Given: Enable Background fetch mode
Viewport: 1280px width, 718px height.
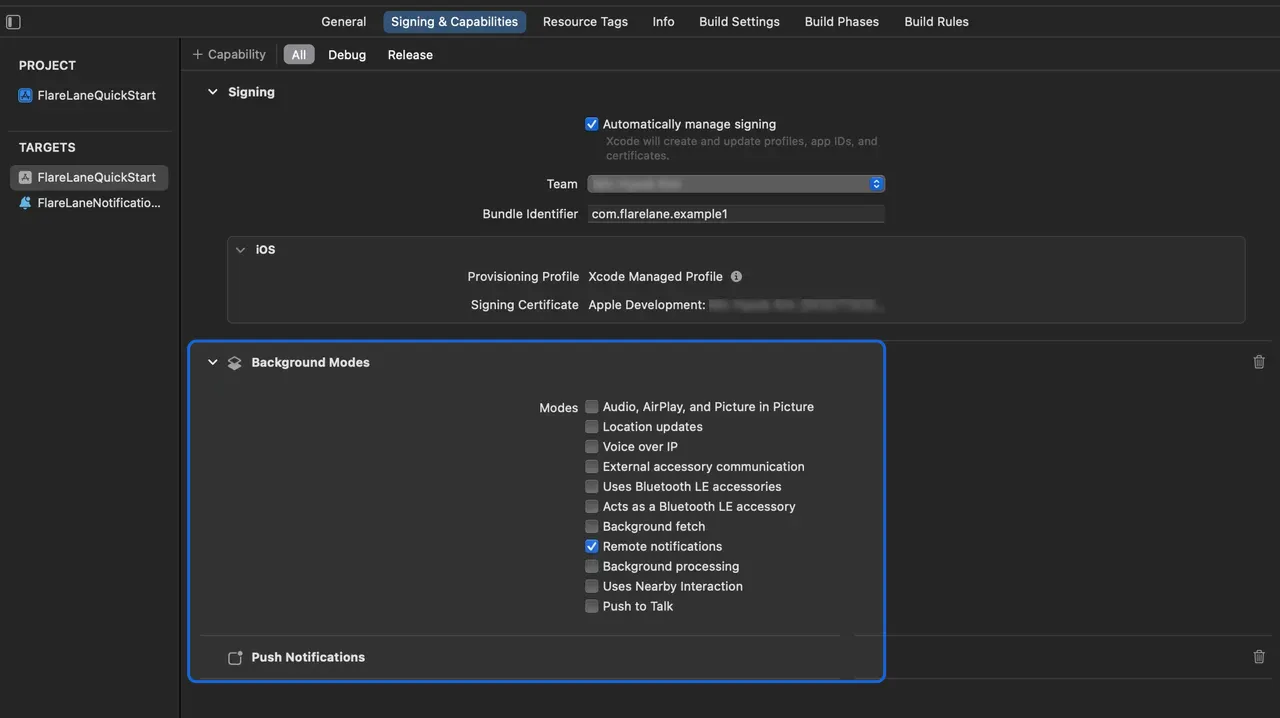Looking at the screenshot, I should (592, 527).
